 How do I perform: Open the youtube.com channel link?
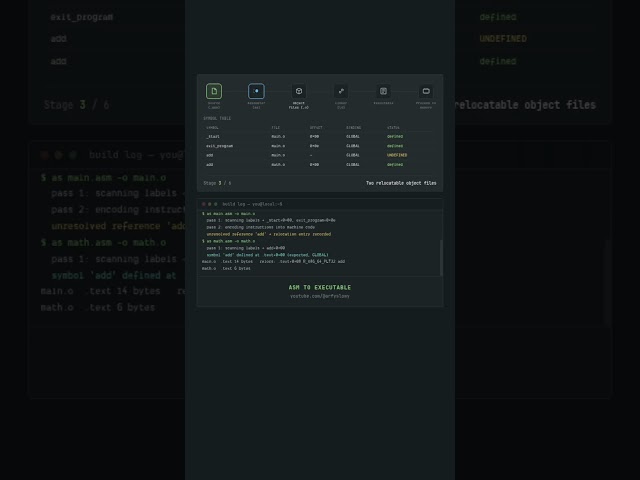pos(320,296)
